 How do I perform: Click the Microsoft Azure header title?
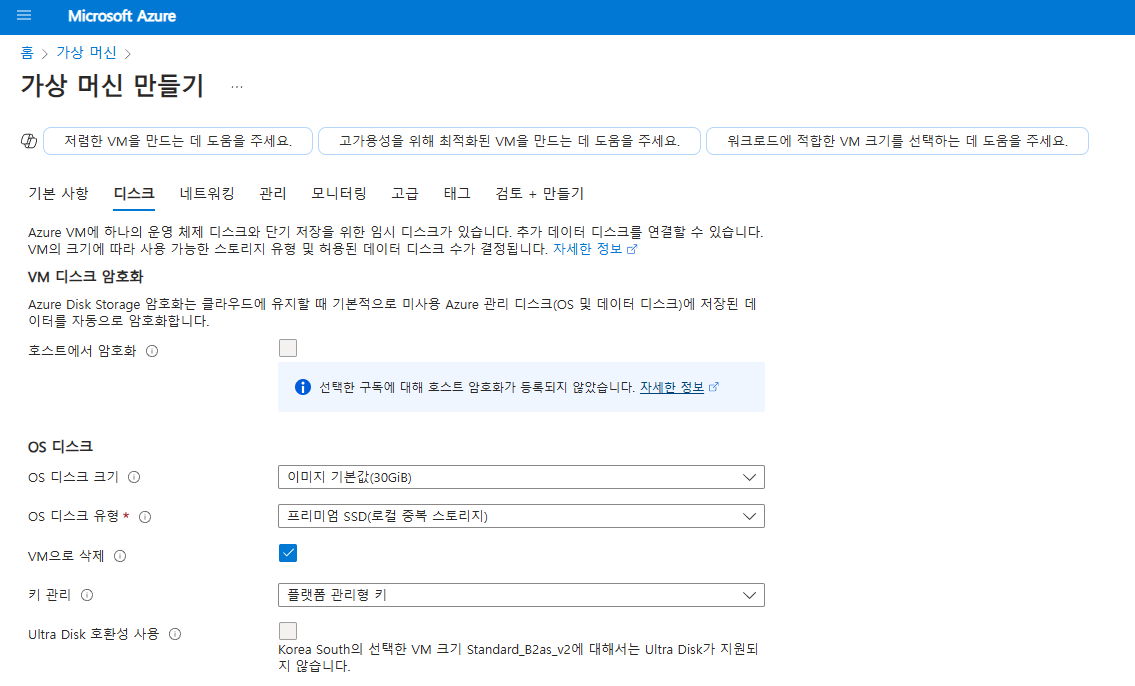122,16
